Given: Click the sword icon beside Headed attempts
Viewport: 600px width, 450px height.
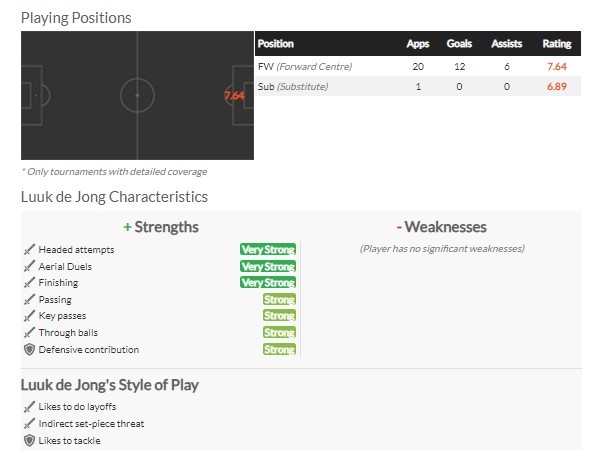Looking at the screenshot, I should click(x=29, y=249).
